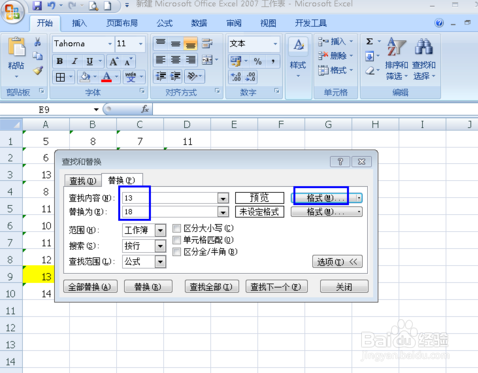Collapse options with 选项 << button
This screenshot has height=373, width=478.
337,262
